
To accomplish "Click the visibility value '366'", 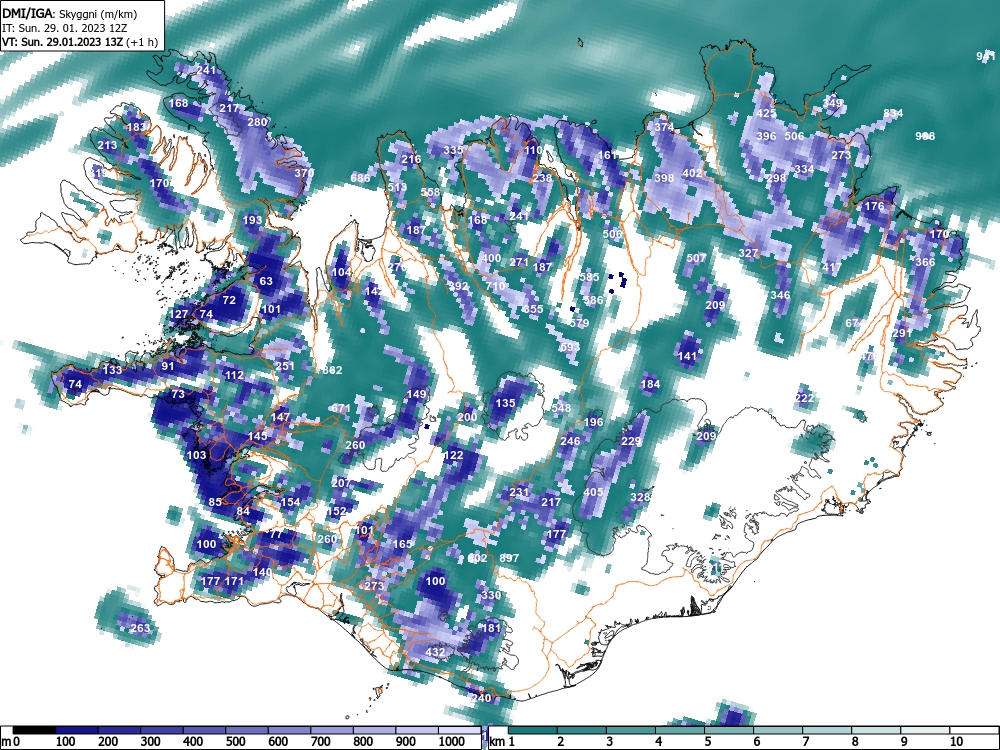I will click(925, 262).
